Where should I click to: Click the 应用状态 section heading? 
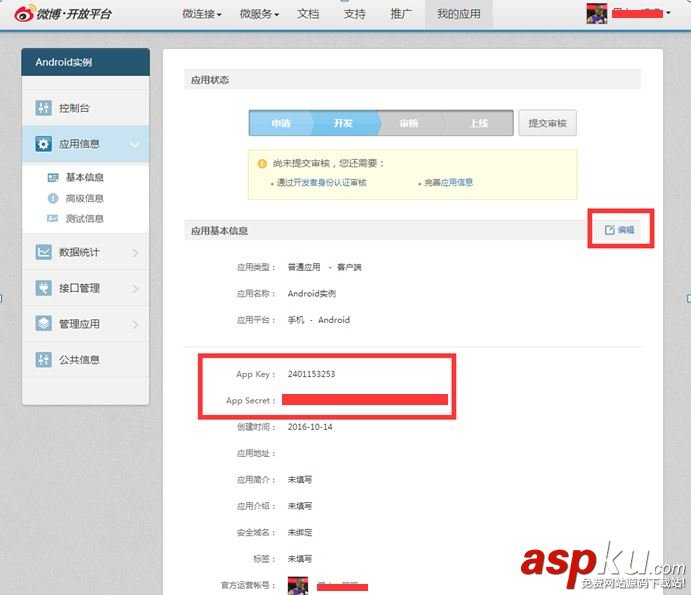[210, 80]
